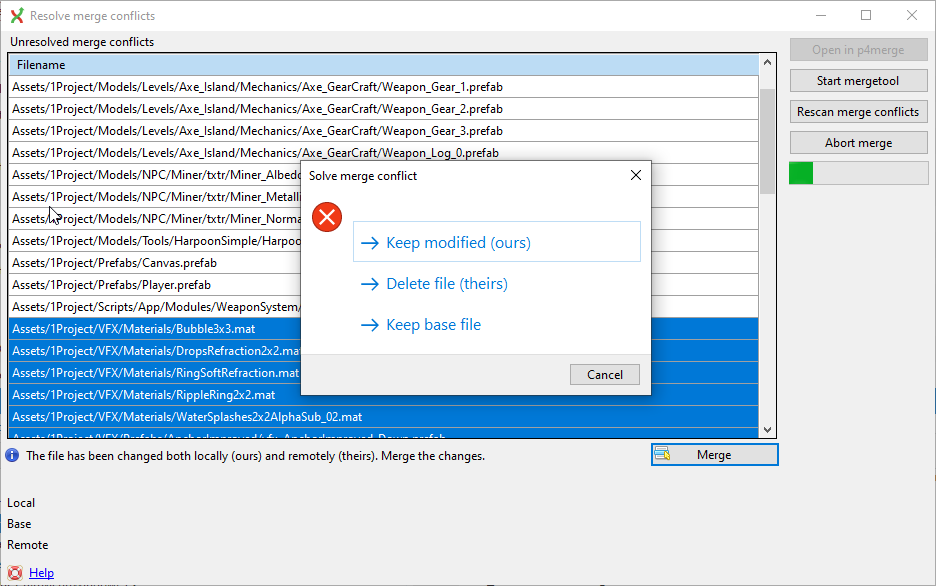The image size is (936, 586).
Task: Click the Start mergetool button
Action: pyautogui.click(x=858, y=81)
